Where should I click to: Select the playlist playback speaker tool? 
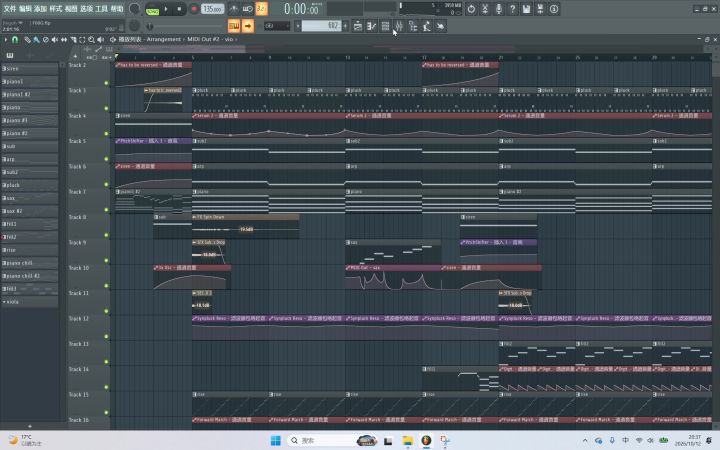101,40
